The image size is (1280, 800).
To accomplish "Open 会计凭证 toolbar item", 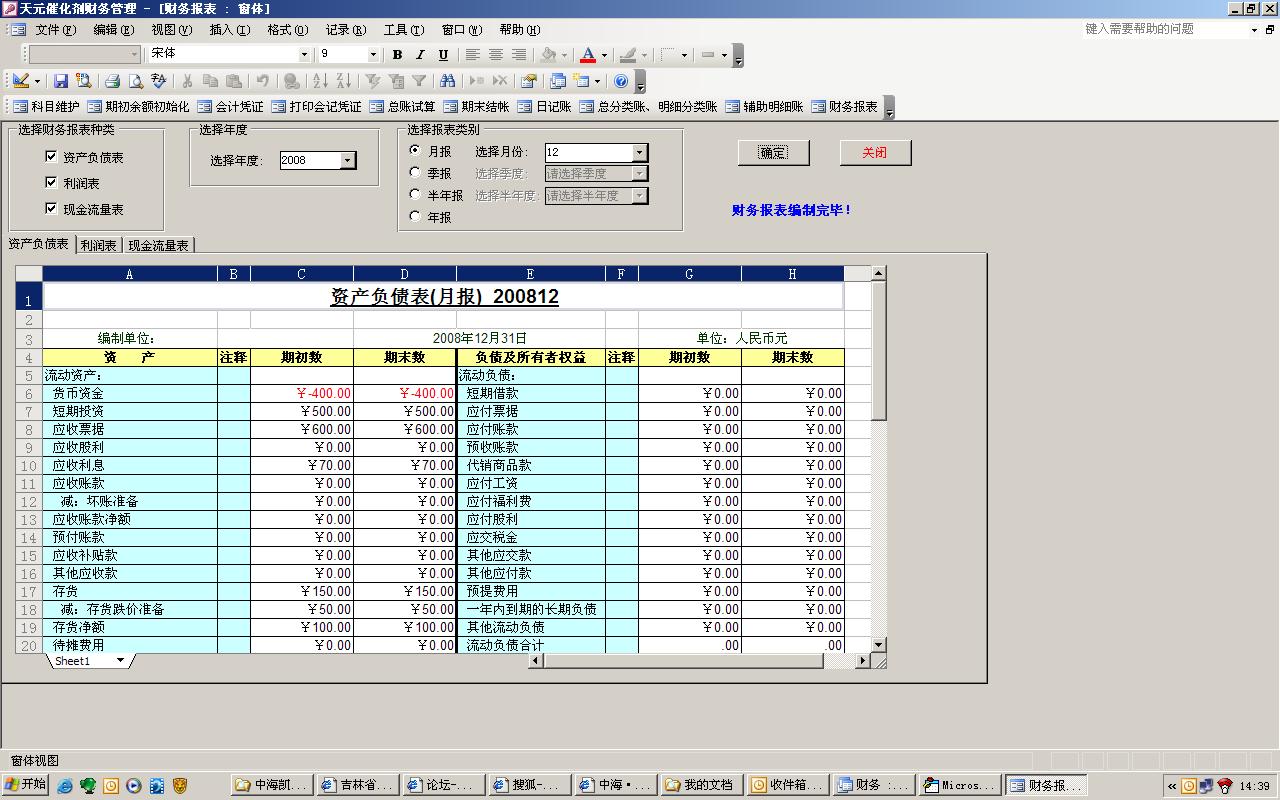I will [230, 107].
